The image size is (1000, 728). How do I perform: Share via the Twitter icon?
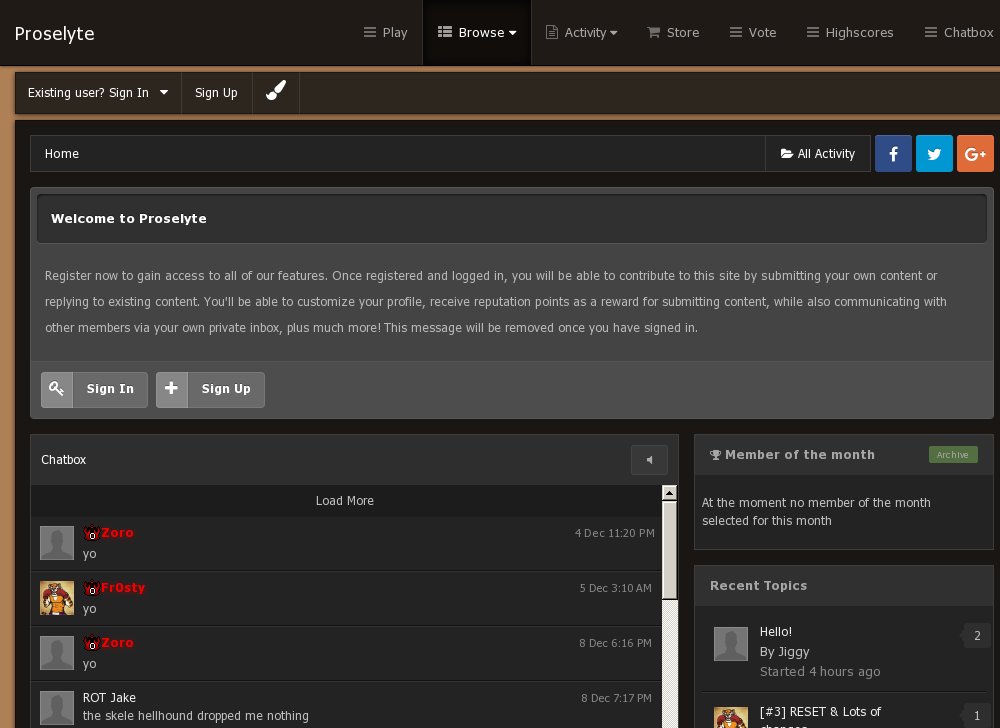click(x=934, y=153)
